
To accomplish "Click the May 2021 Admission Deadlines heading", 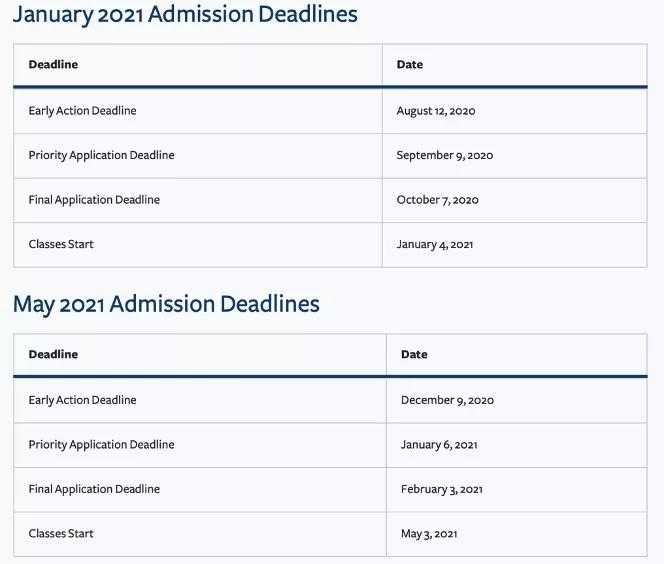I will click(x=166, y=304).
